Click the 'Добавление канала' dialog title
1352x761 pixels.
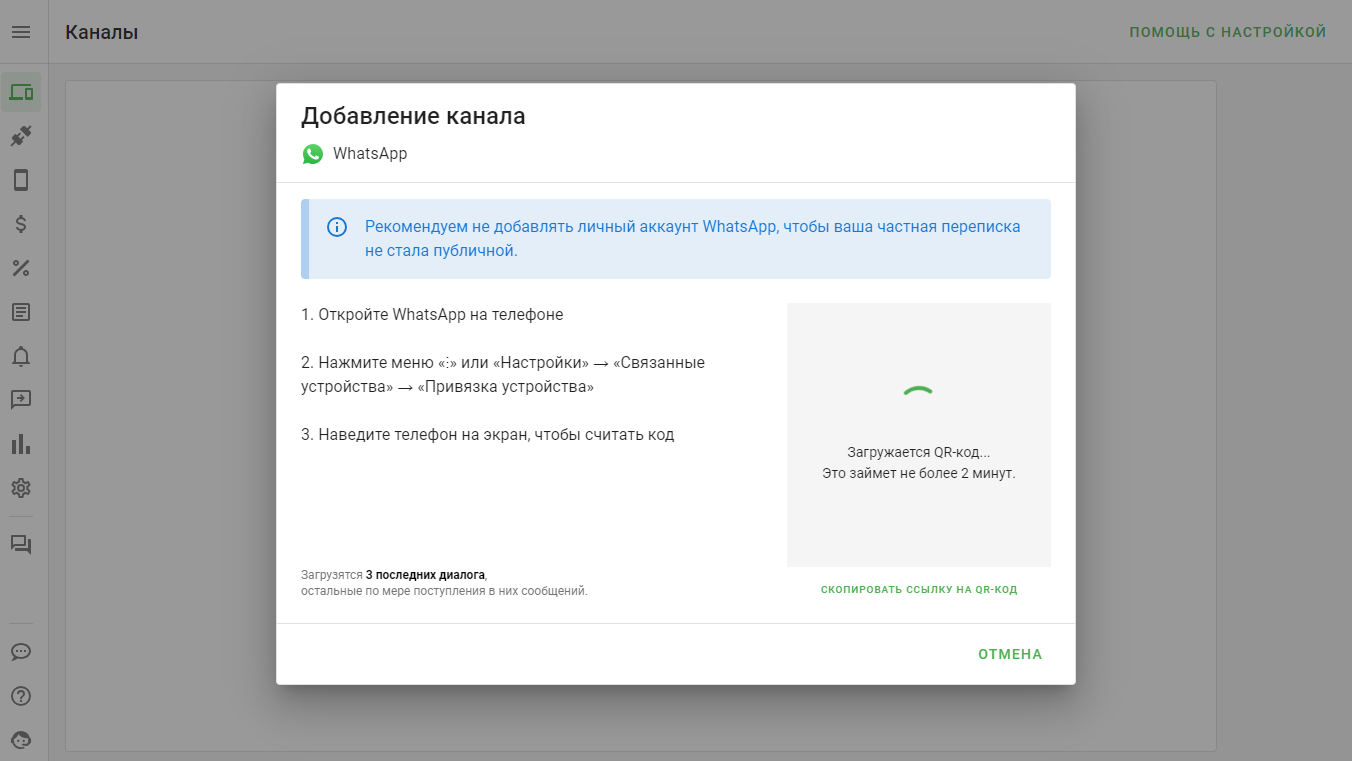[x=413, y=116]
